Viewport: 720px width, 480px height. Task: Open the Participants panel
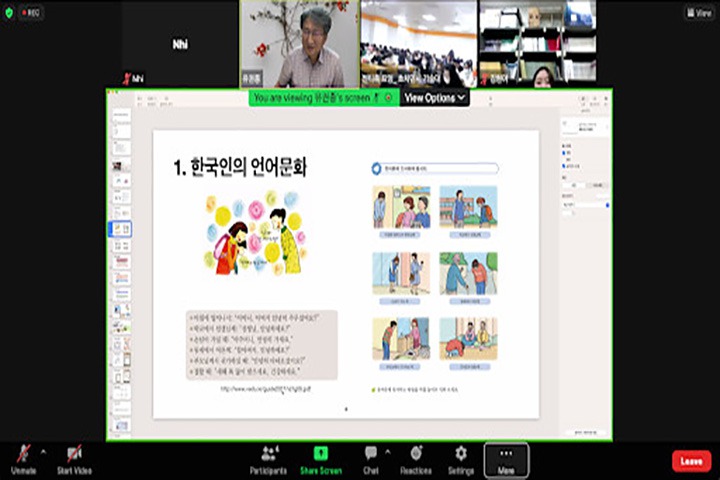click(x=268, y=454)
